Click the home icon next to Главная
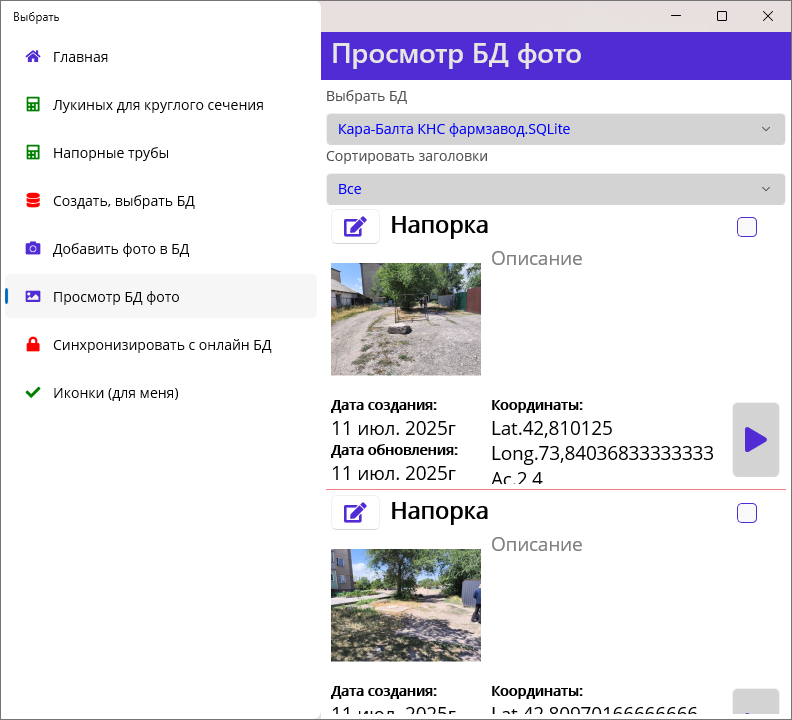792x720 pixels. click(x=33, y=57)
